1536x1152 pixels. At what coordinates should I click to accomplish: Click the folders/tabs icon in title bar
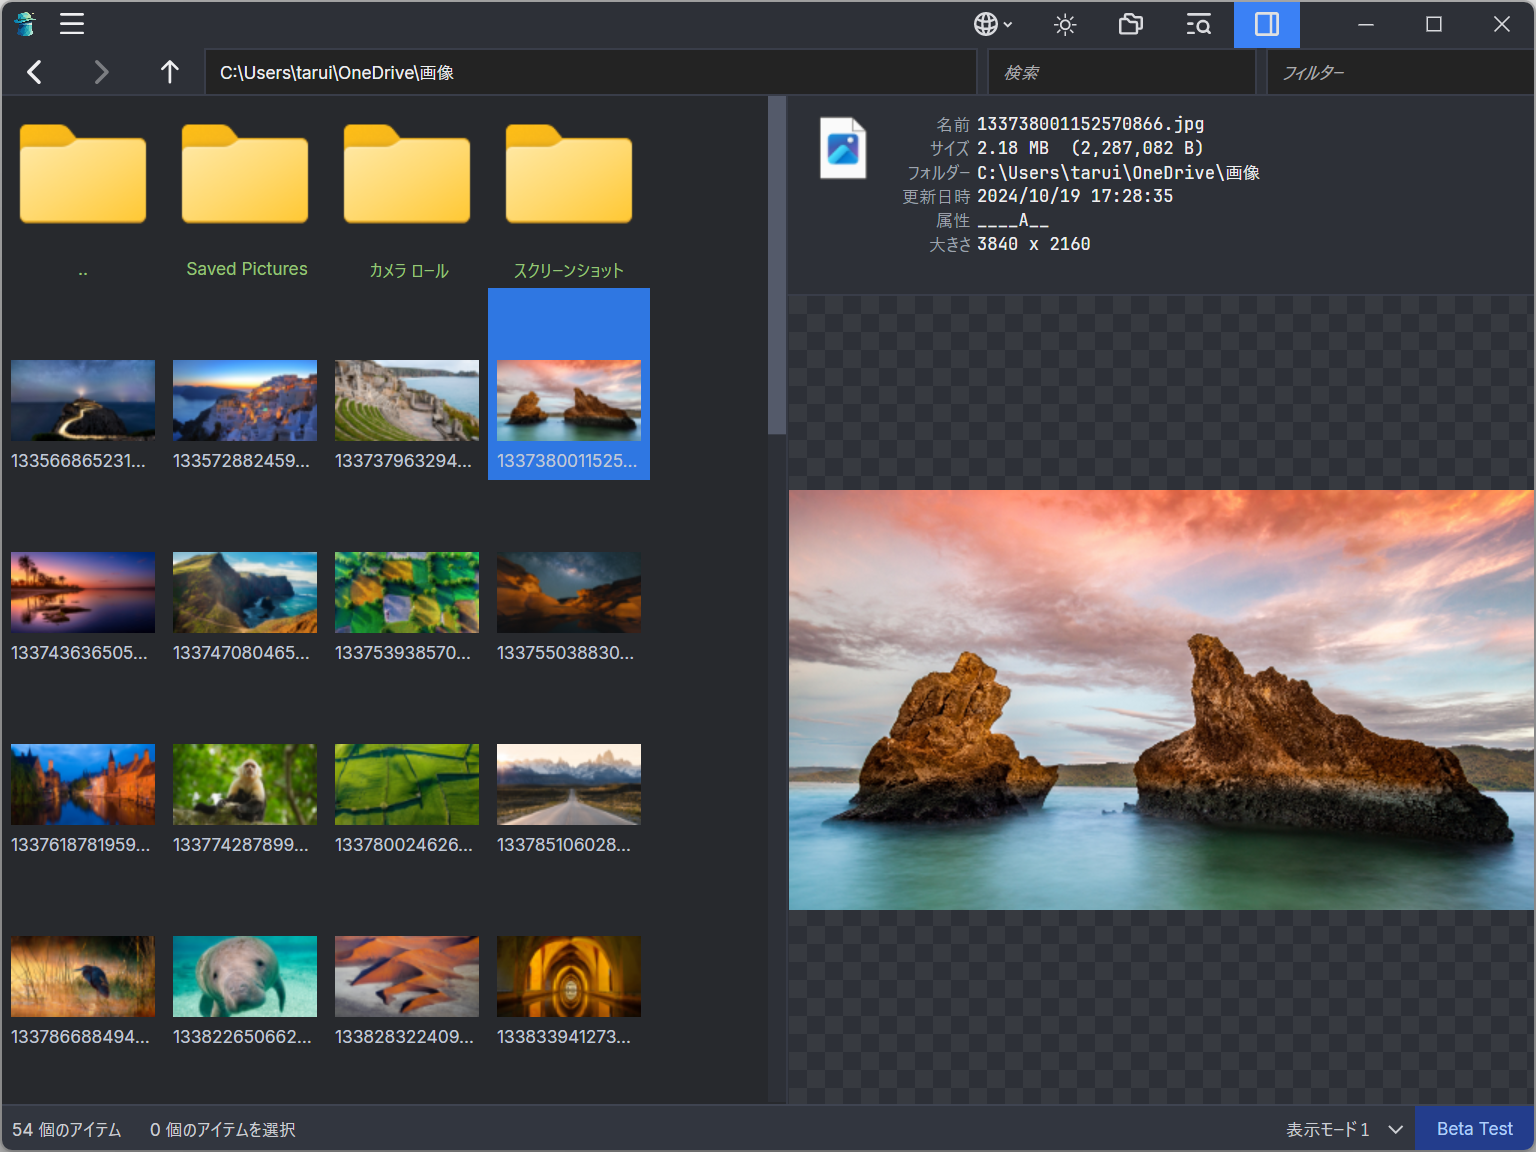(x=1130, y=24)
